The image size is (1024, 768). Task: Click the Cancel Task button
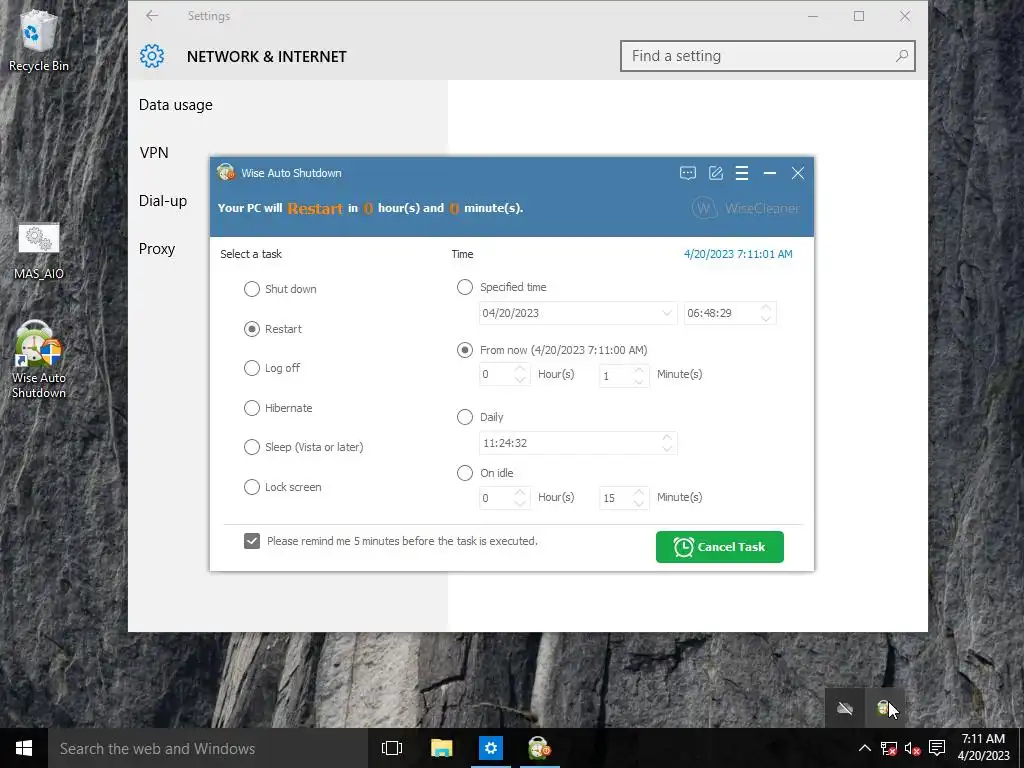pos(720,547)
